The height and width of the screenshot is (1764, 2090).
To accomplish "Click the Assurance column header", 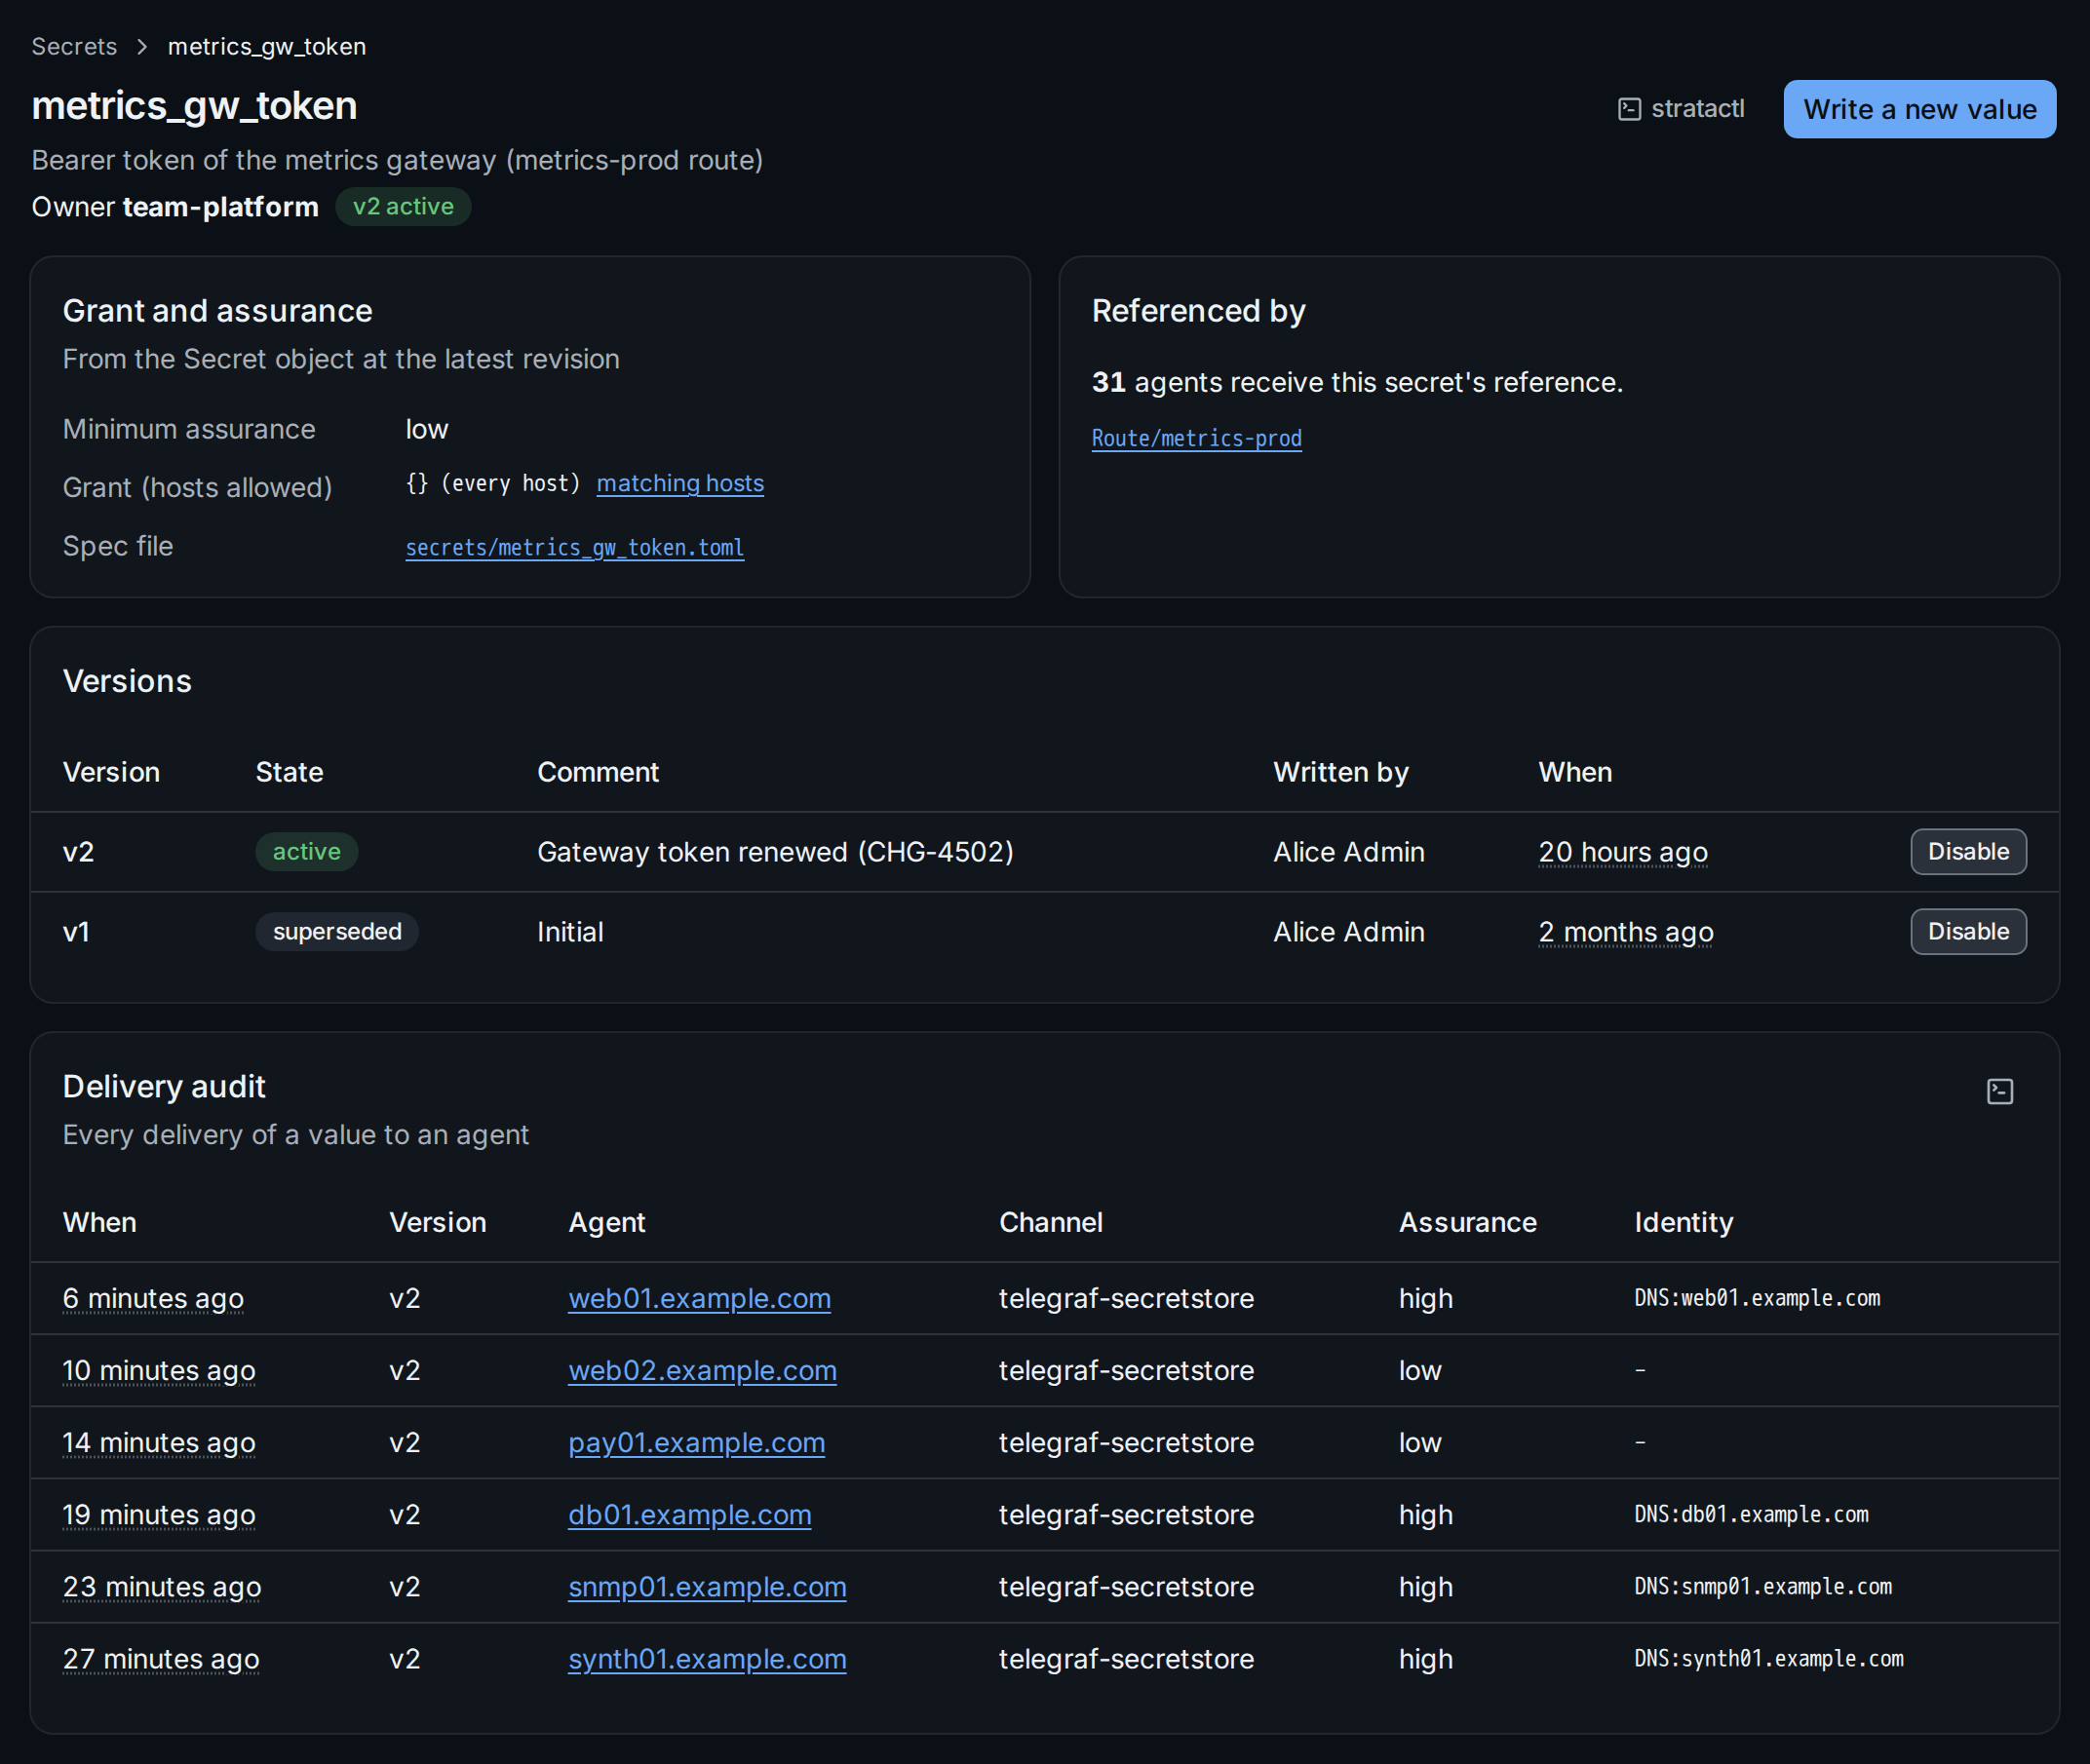I will [1467, 1222].
